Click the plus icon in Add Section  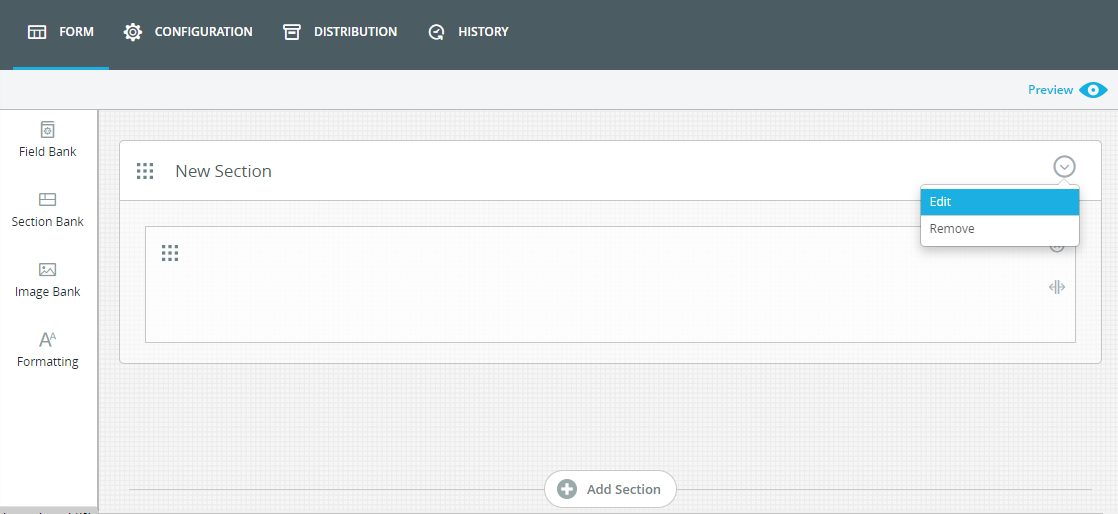[x=567, y=489]
